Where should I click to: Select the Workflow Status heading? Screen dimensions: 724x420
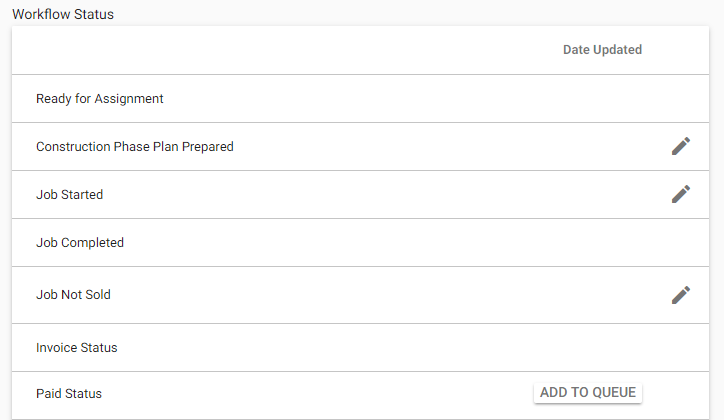click(x=63, y=14)
